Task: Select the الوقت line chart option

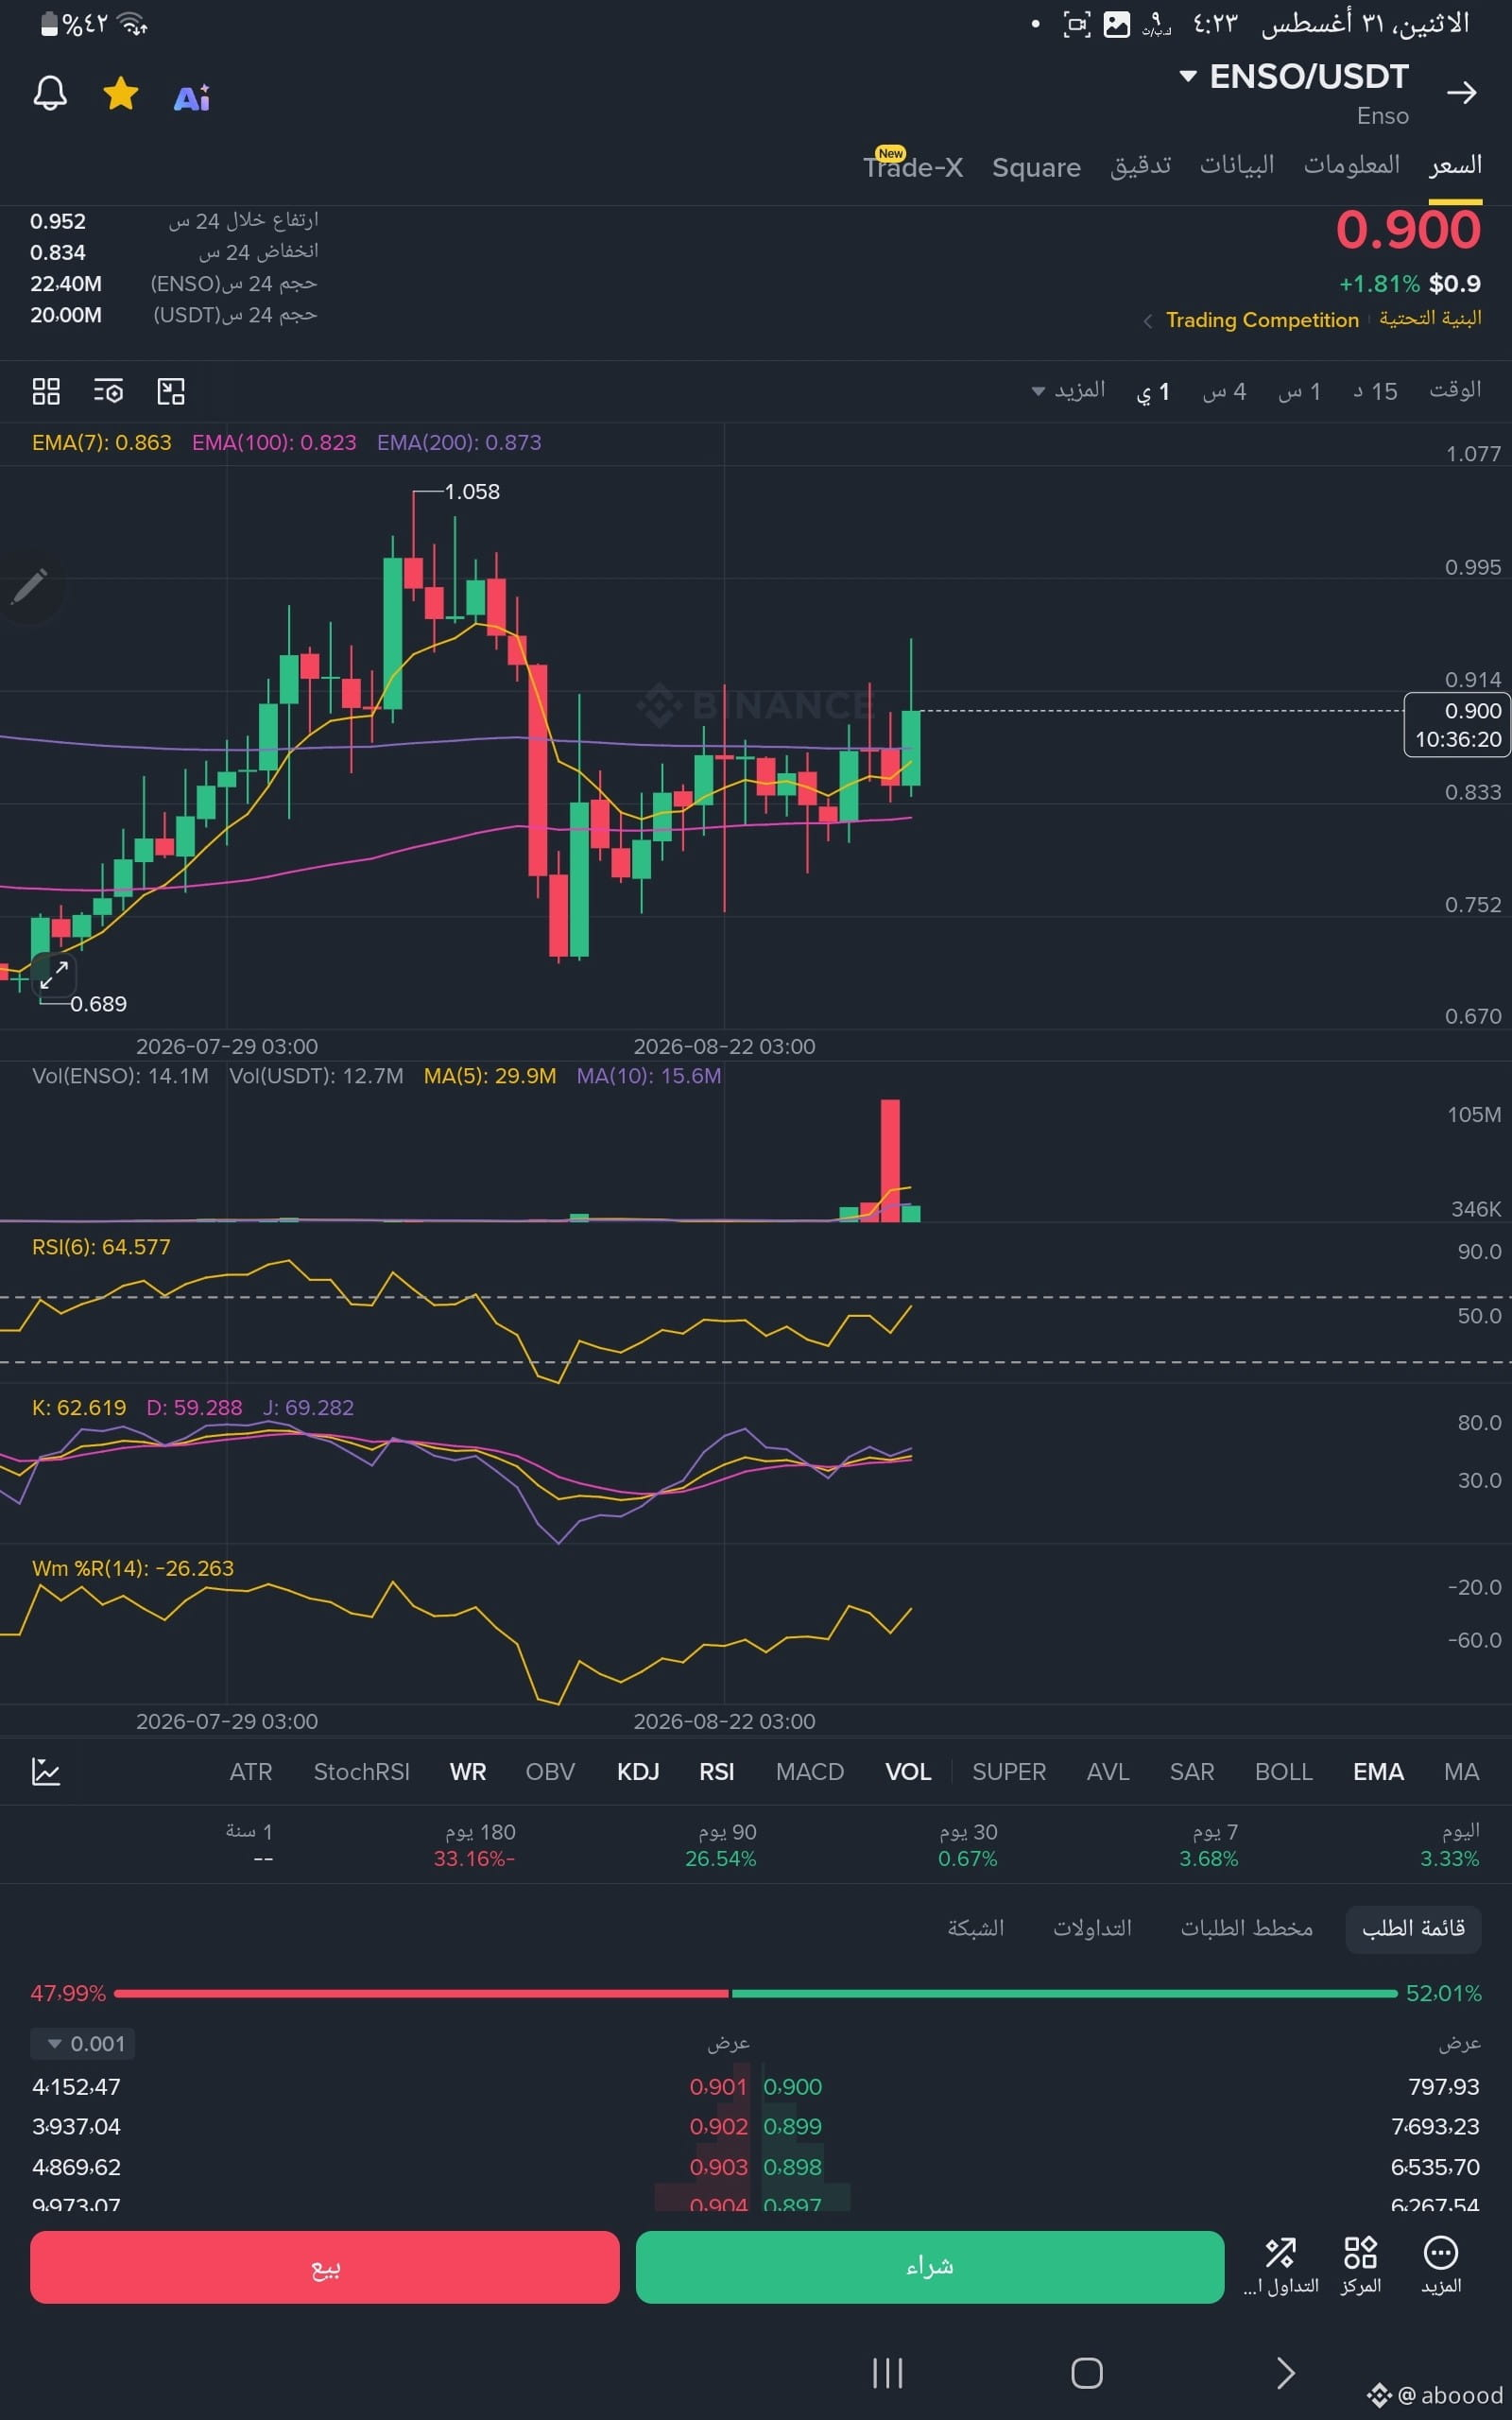Action: 1455,390
